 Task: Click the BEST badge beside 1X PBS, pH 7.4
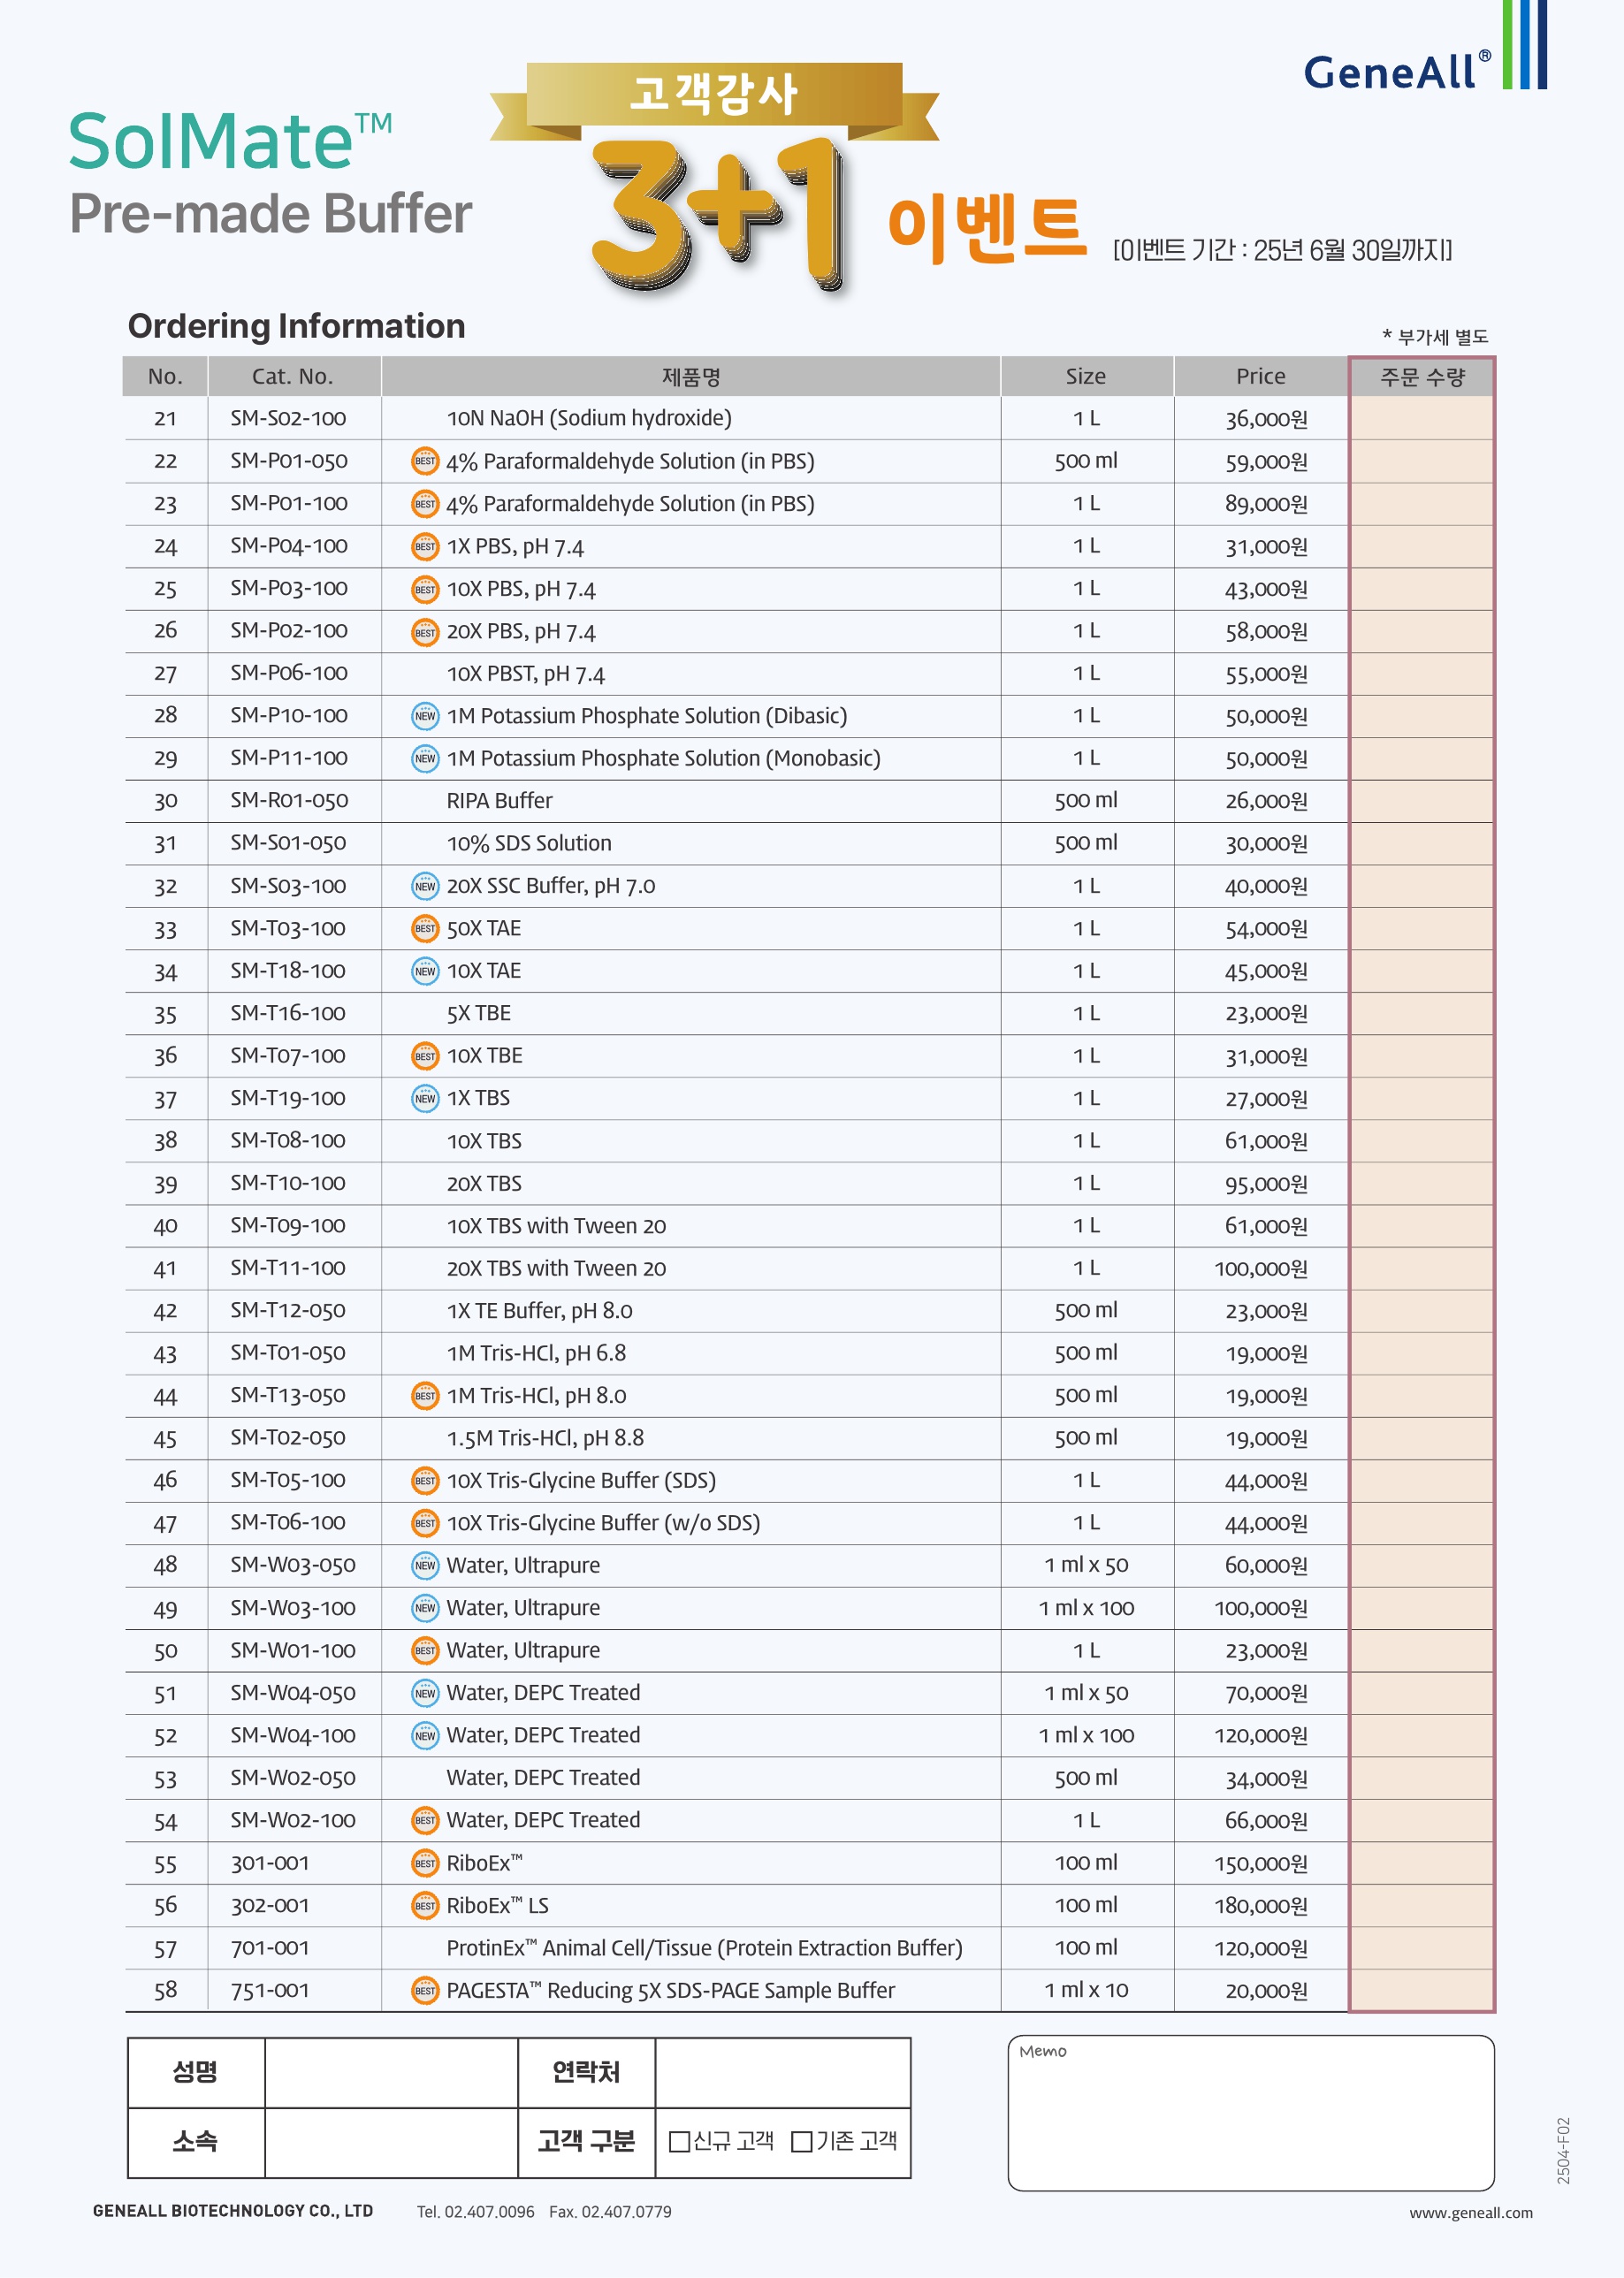pos(425,546)
